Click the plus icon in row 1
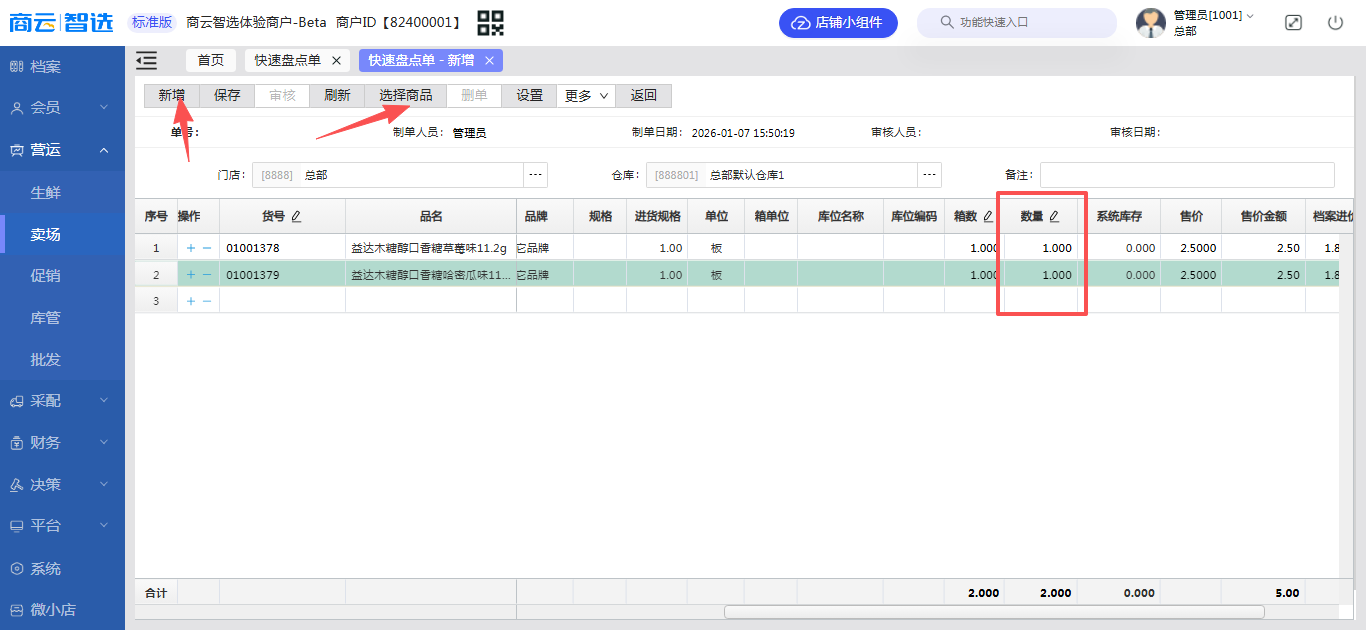This screenshot has height=630, width=1366. [x=191, y=248]
